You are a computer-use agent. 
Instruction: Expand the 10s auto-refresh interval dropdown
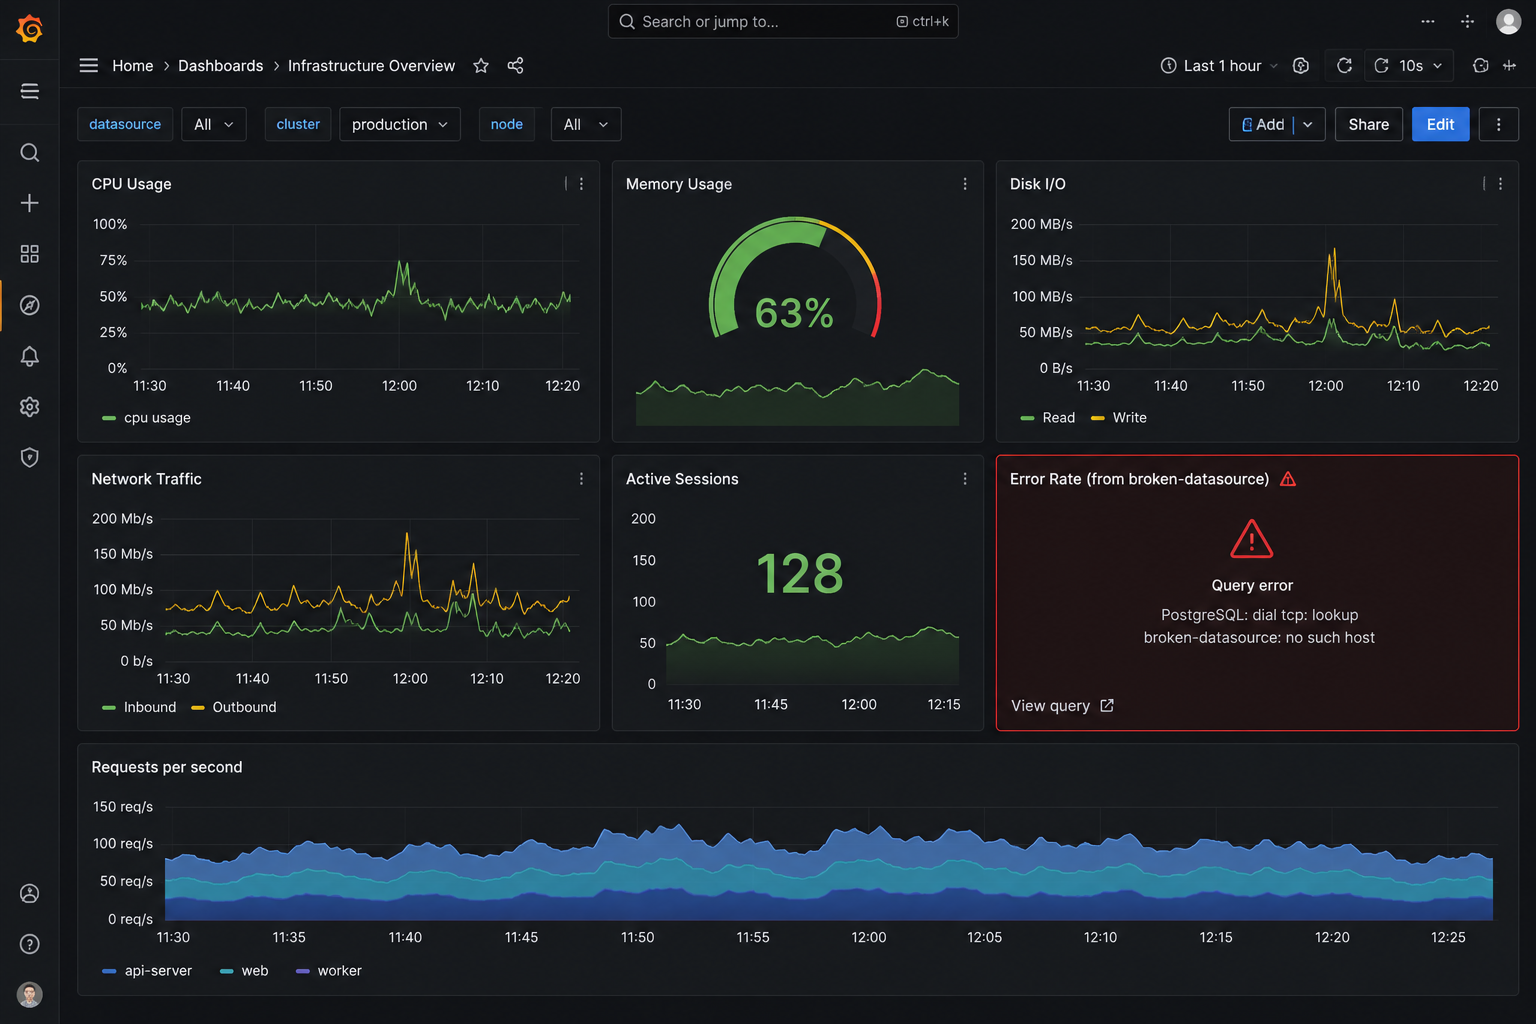click(1410, 66)
